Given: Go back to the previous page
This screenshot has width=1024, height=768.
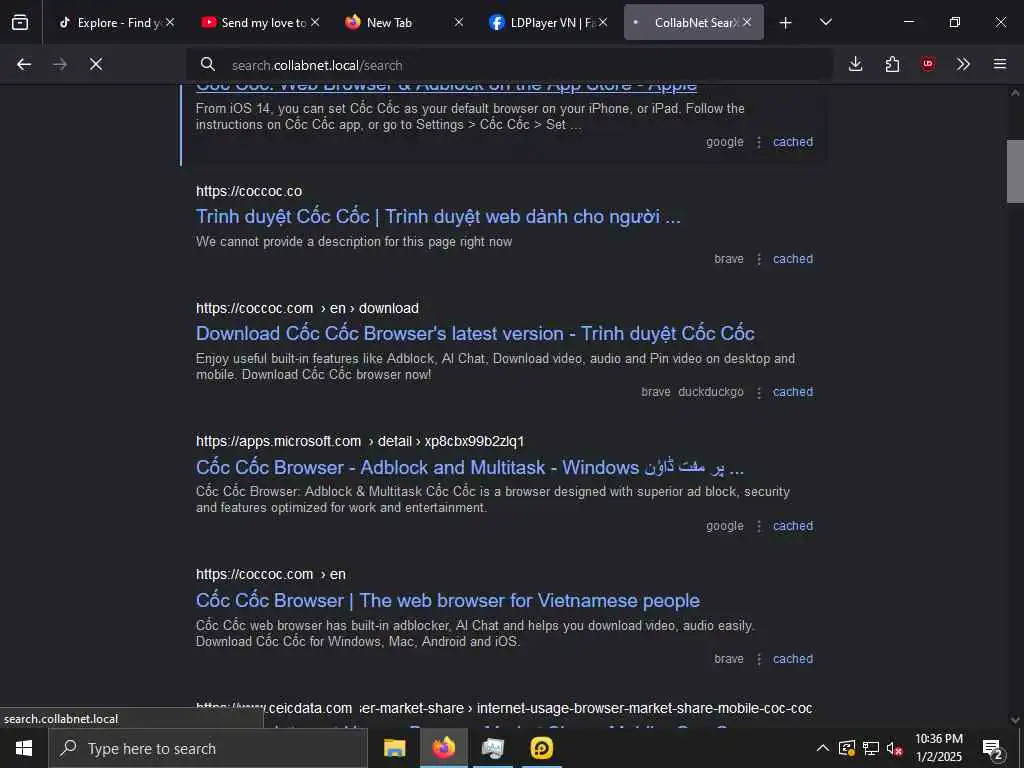Looking at the screenshot, I should pos(24,64).
